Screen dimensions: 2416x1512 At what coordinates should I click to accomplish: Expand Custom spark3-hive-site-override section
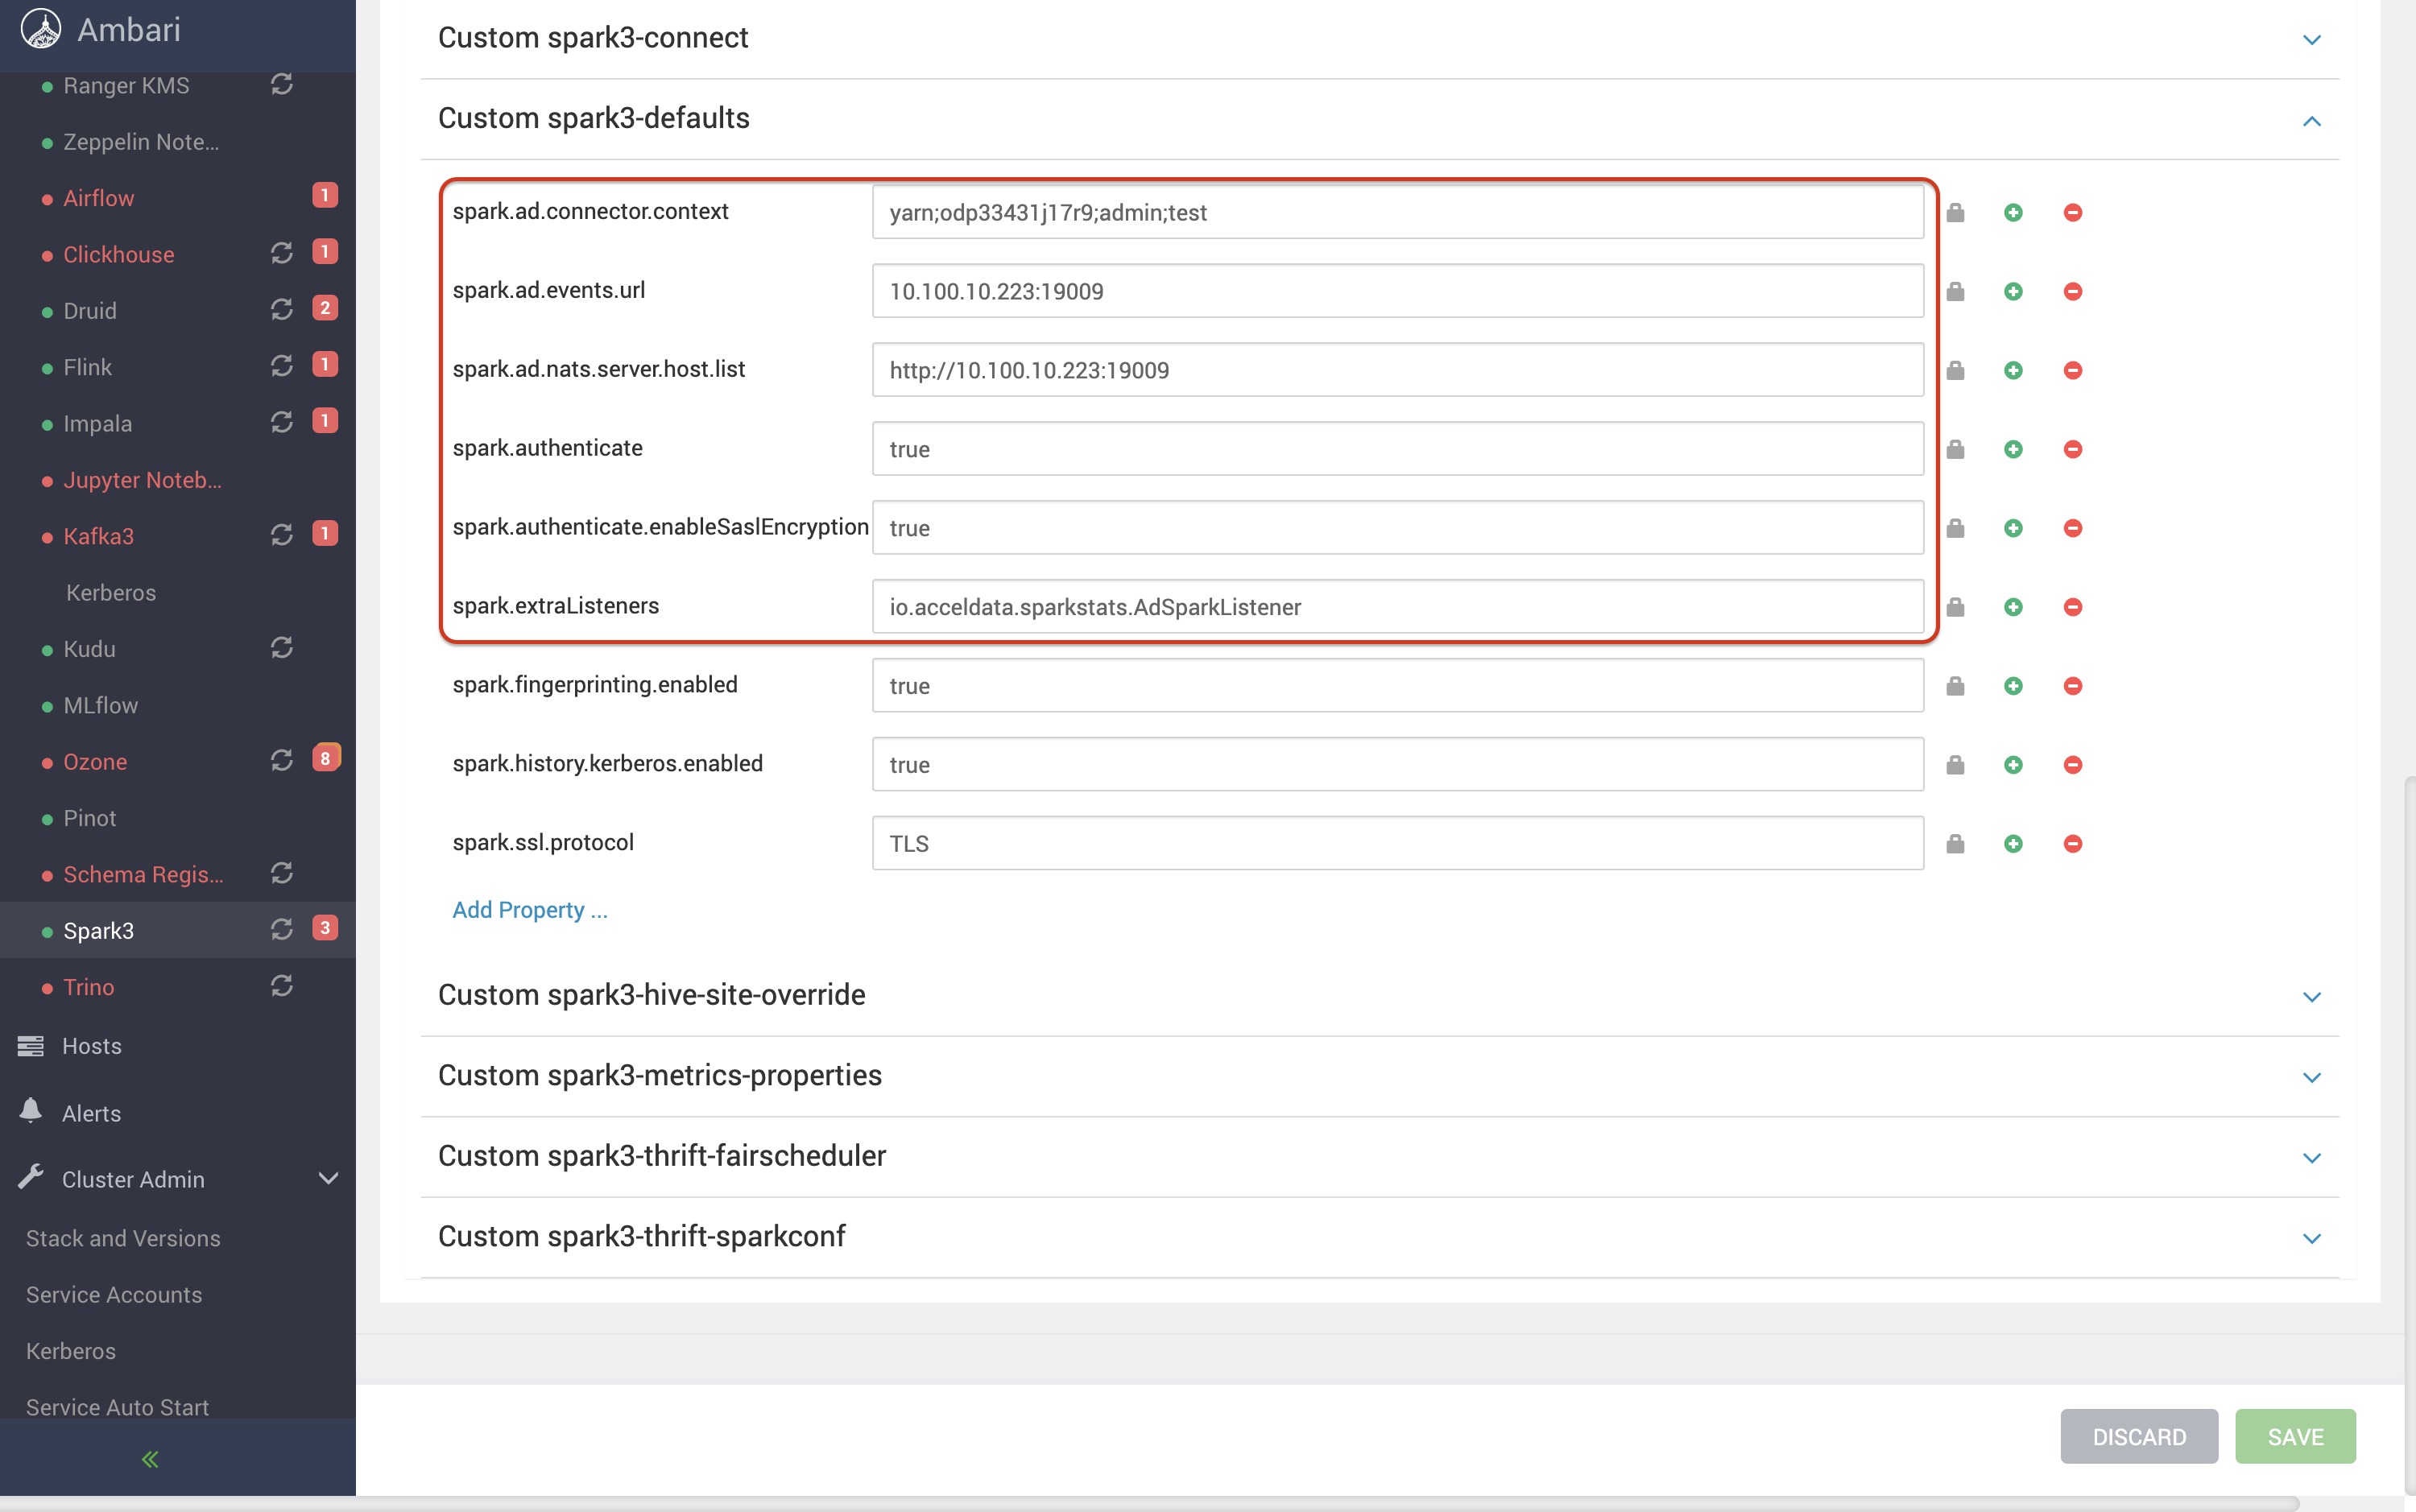point(2311,997)
